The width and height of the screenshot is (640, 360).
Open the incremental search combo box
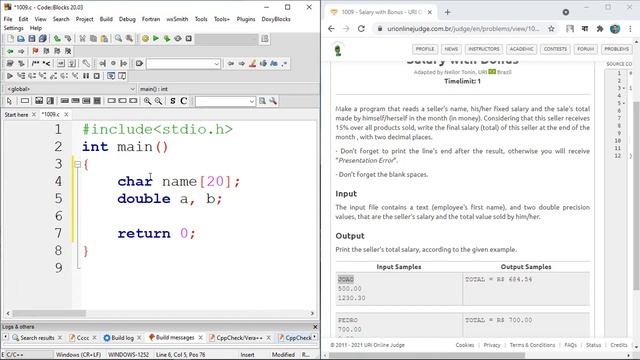[183, 64]
